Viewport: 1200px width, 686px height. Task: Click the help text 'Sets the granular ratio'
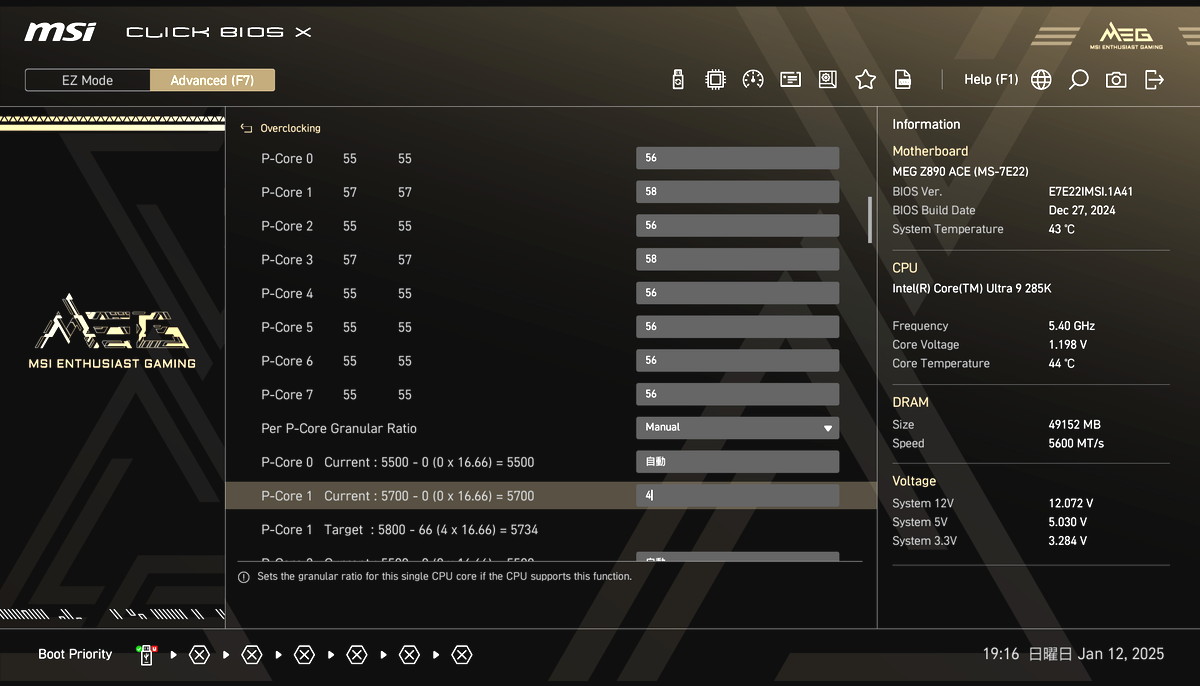click(445, 577)
